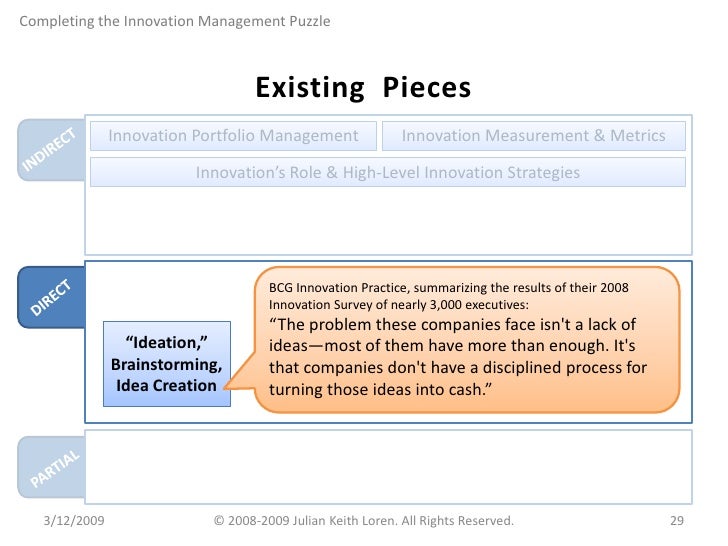Click the quote text about turning ideas into cash
Screen dimensions: 728x546
(457, 357)
